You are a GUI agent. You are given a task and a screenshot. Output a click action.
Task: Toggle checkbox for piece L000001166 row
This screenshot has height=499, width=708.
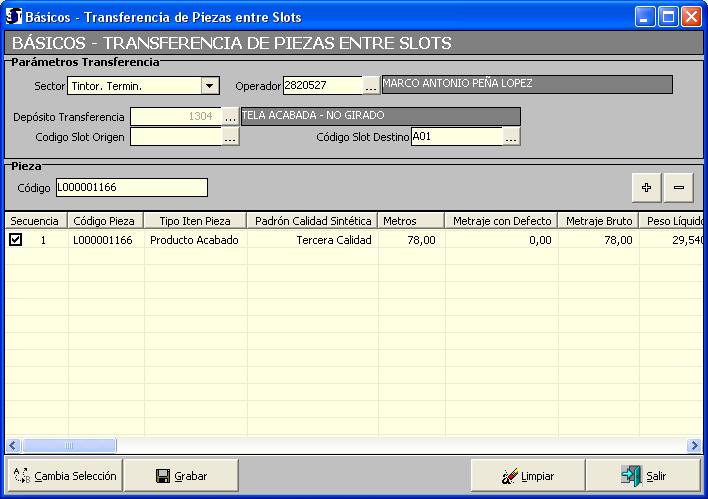15,240
